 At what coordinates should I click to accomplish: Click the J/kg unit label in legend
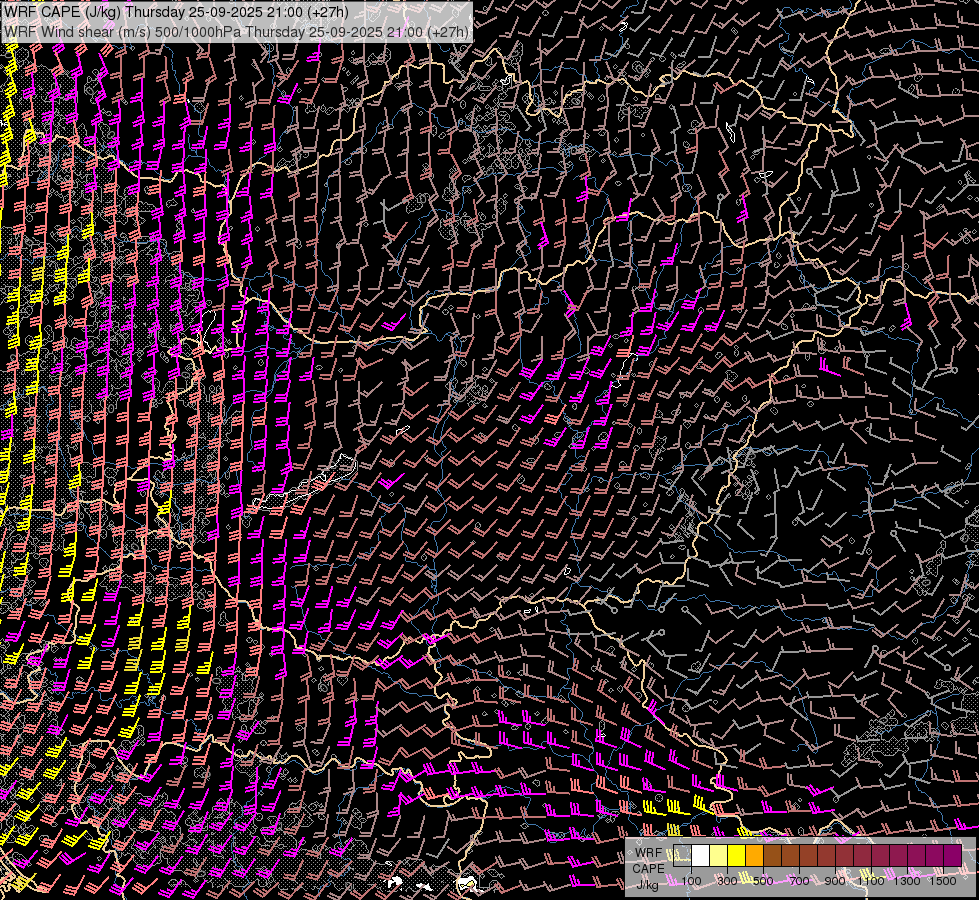pos(648,883)
